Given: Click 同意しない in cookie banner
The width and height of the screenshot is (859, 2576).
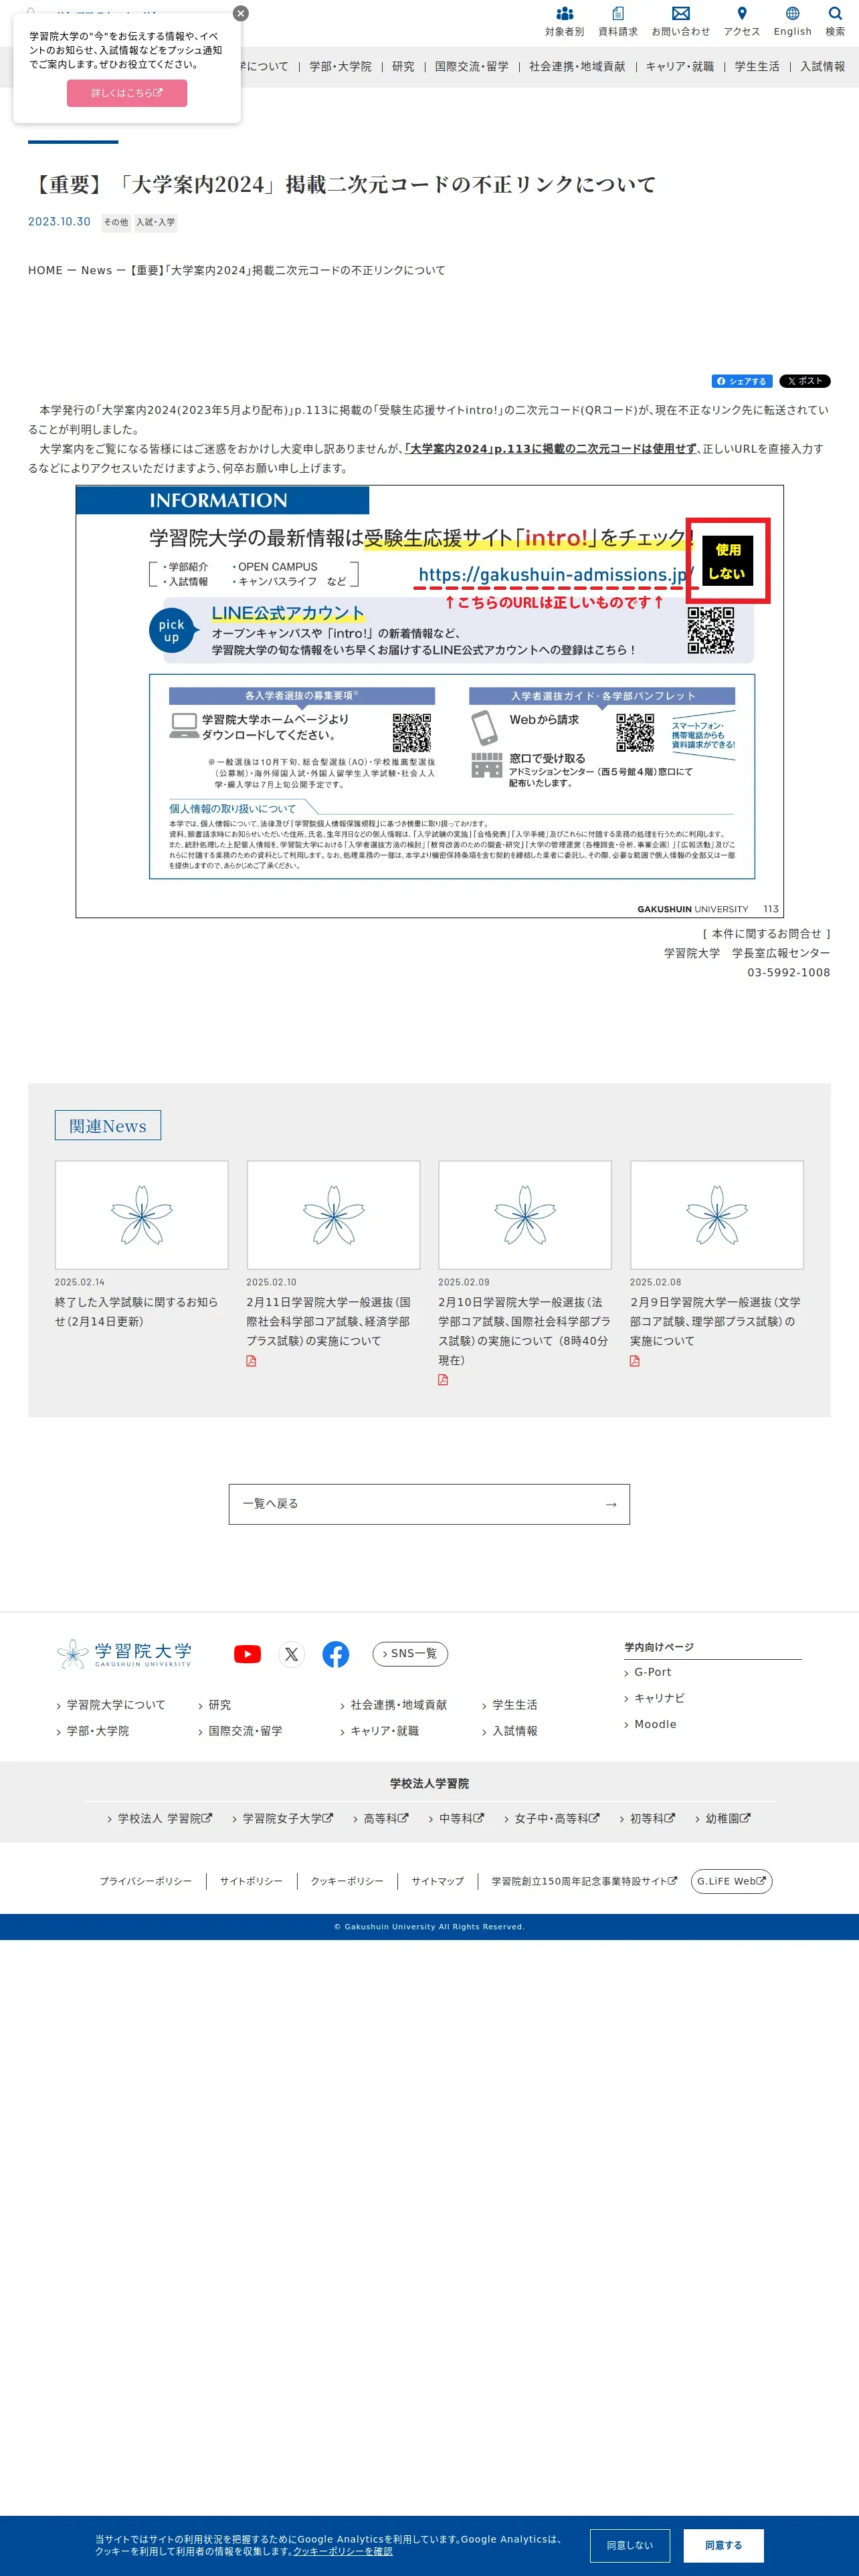Looking at the screenshot, I should (x=630, y=2546).
